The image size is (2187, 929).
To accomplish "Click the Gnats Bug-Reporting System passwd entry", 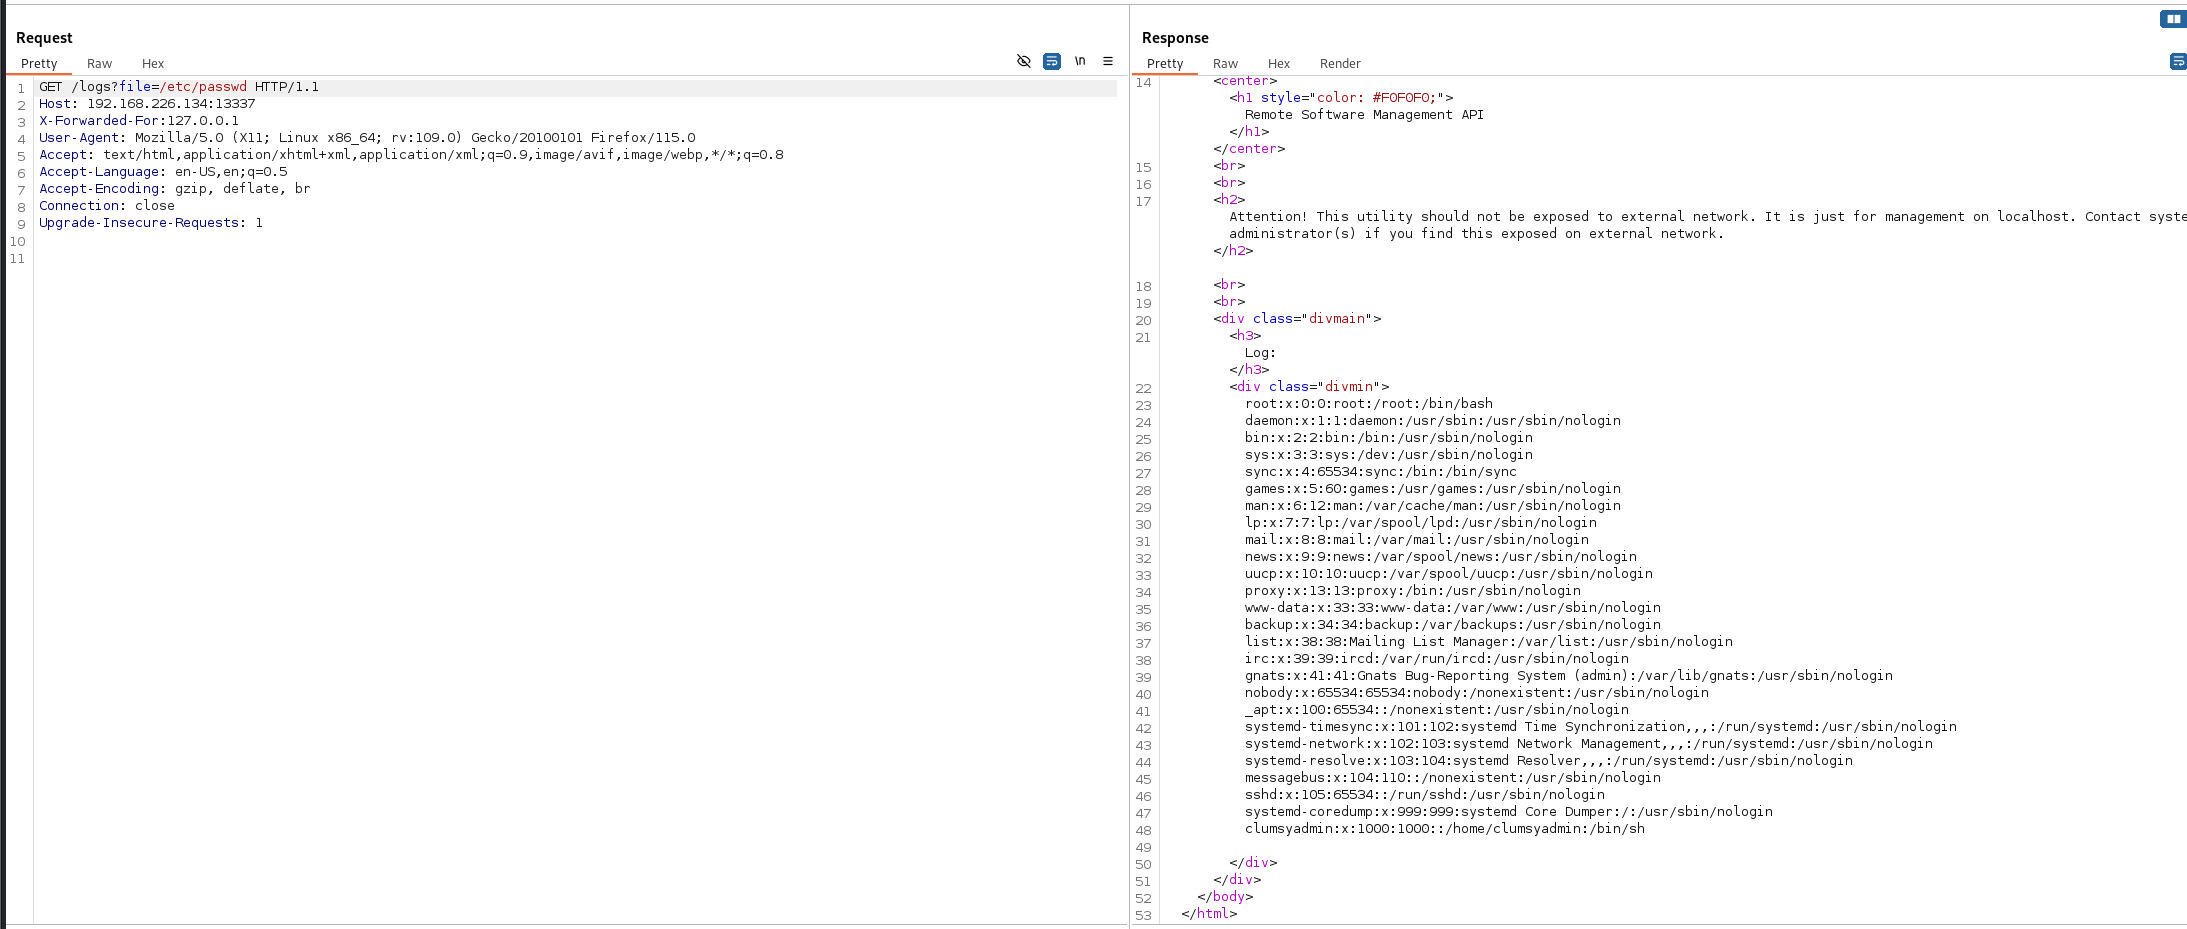I will 1569,676.
